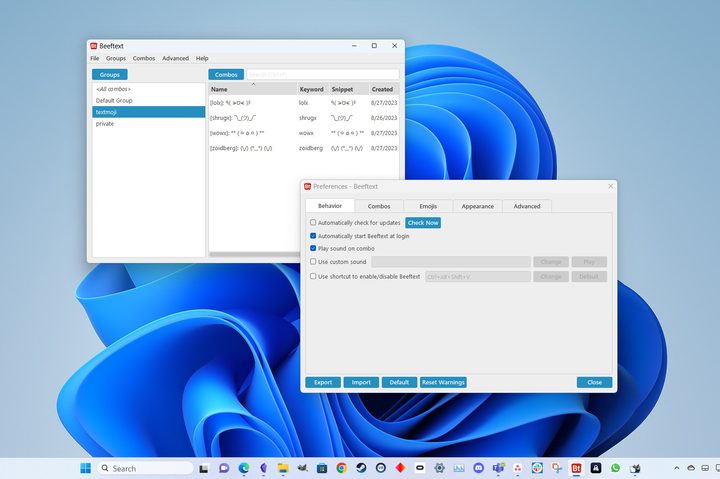Open Task View from the taskbar
This screenshot has height=479, width=720.
[203, 468]
